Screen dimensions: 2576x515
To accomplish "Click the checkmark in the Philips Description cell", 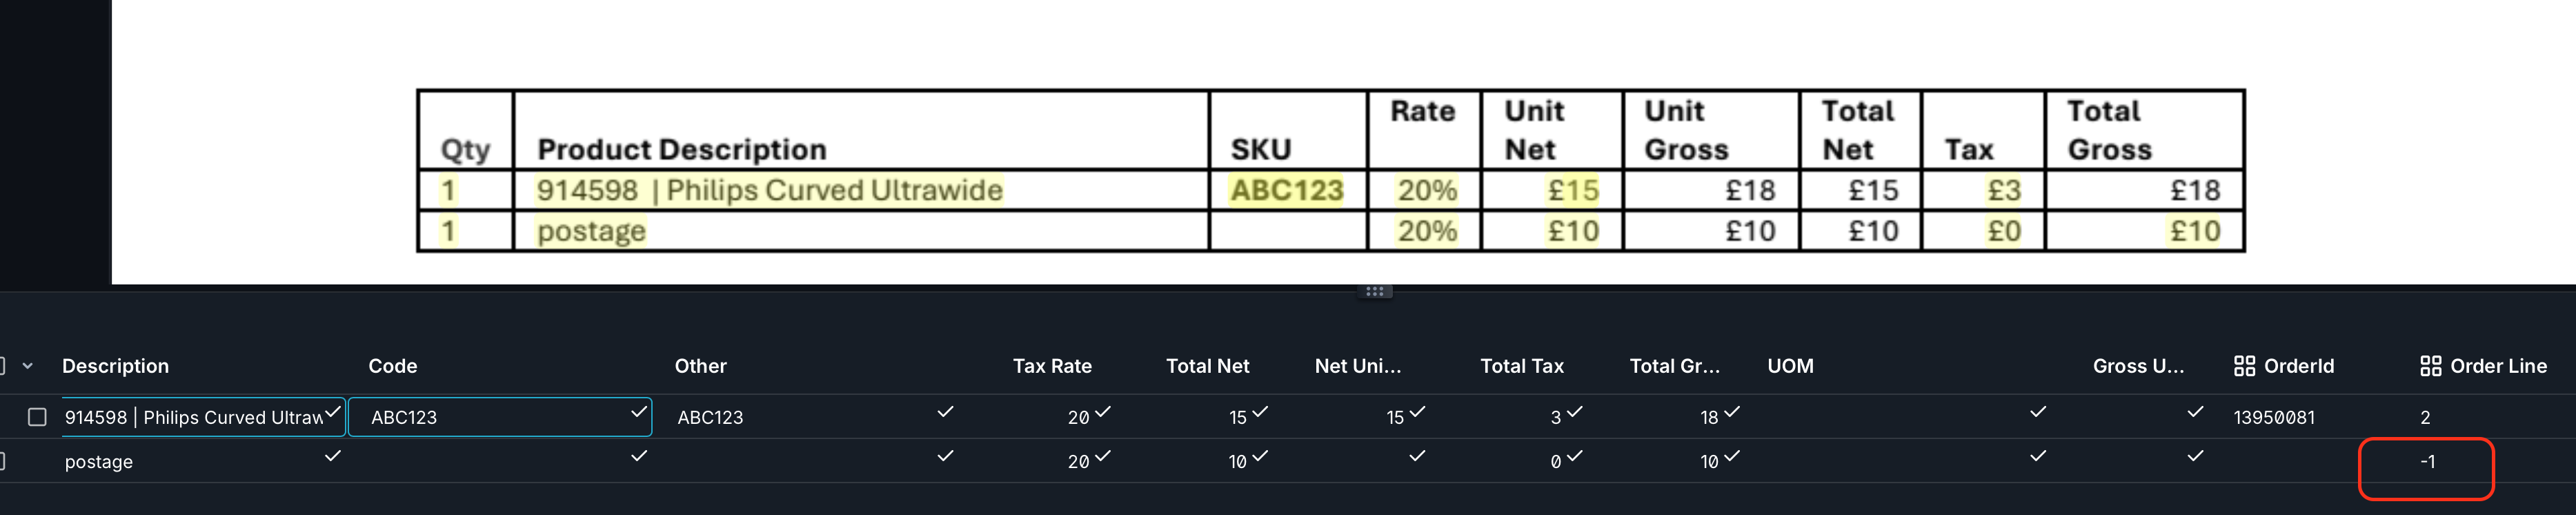I will (333, 412).
